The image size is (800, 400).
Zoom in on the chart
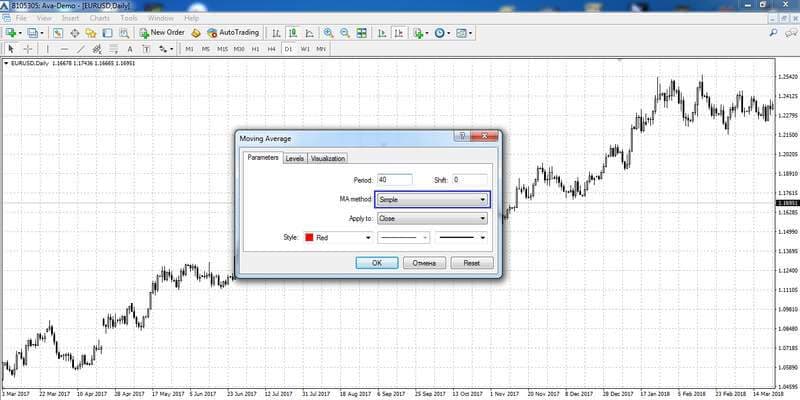point(329,33)
